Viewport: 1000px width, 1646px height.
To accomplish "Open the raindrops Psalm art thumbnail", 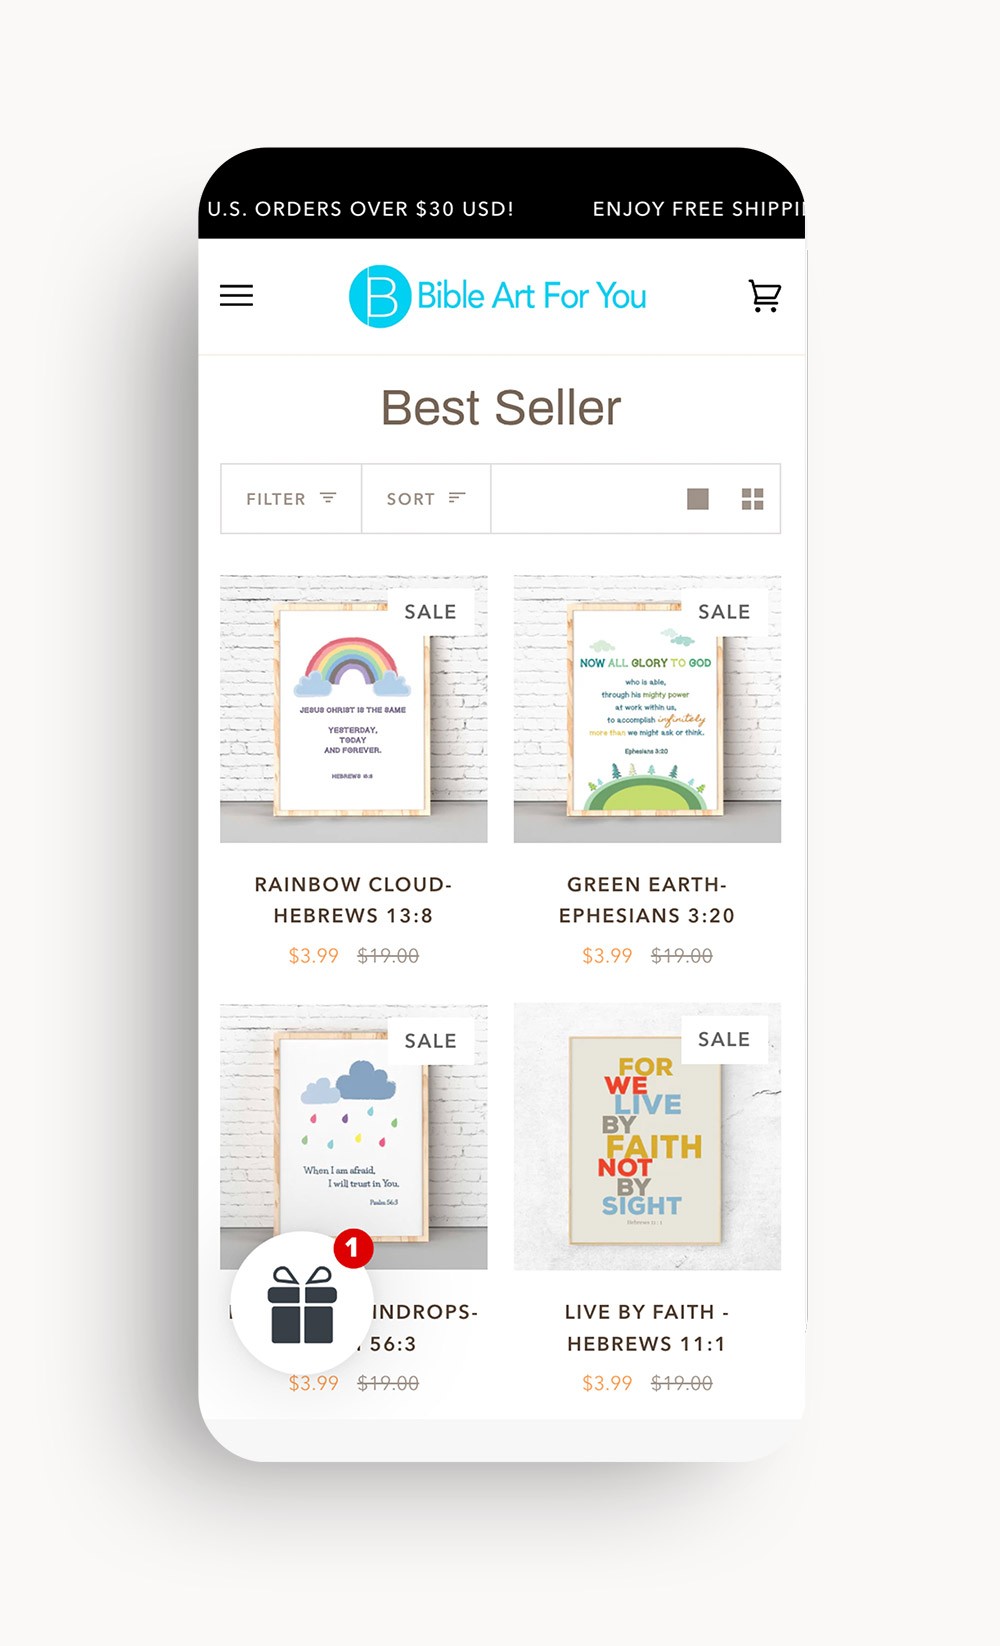I will pos(354,1137).
